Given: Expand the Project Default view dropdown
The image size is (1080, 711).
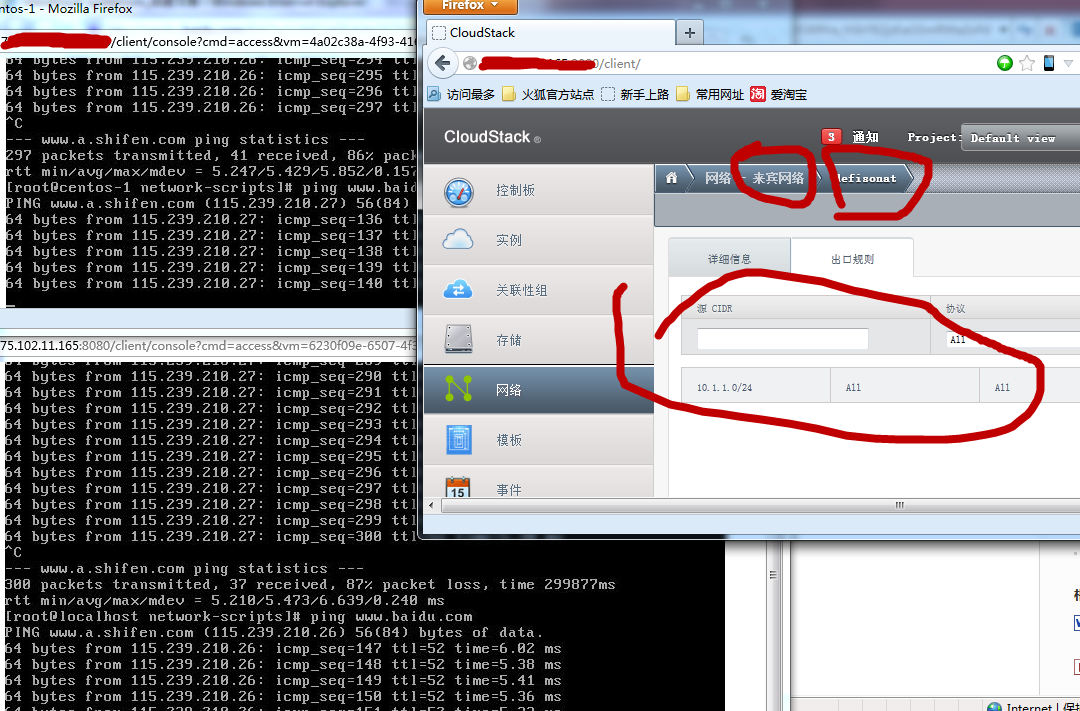Looking at the screenshot, I should [1020, 138].
